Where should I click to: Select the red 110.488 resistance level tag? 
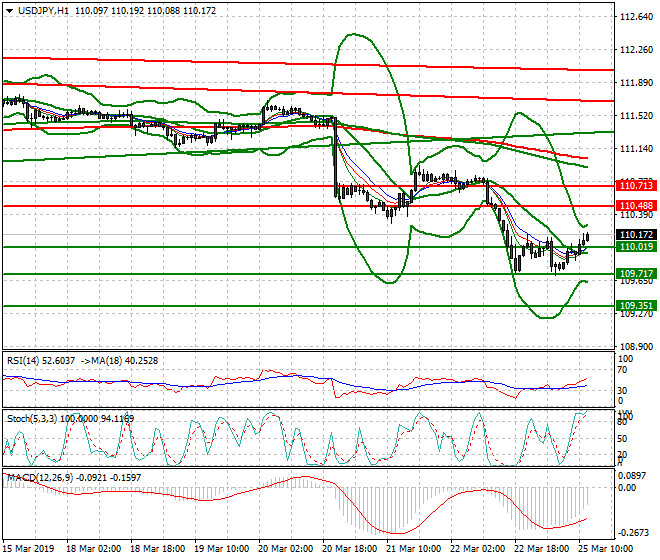click(x=636, y=206)
